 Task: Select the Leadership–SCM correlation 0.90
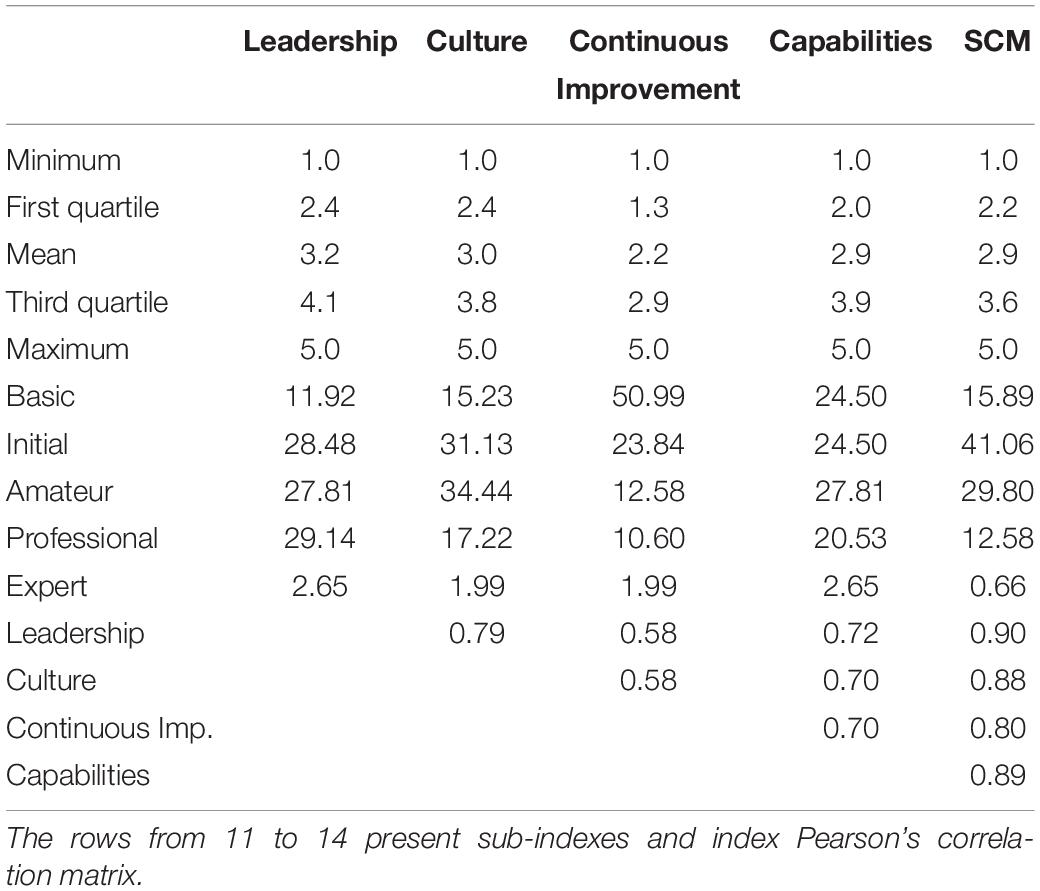coord(997,633)
